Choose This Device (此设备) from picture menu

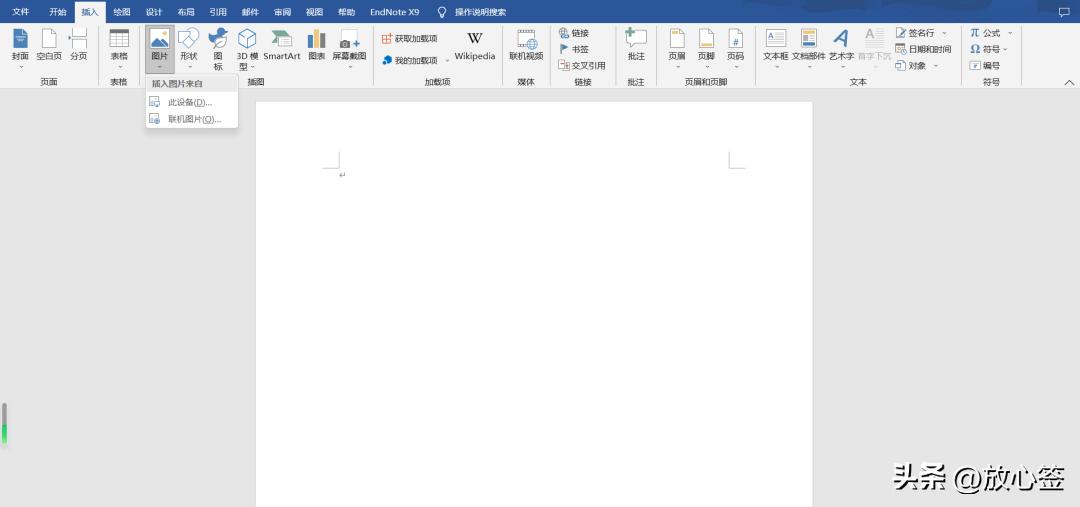pyautogui.click(x=192, y=102)
